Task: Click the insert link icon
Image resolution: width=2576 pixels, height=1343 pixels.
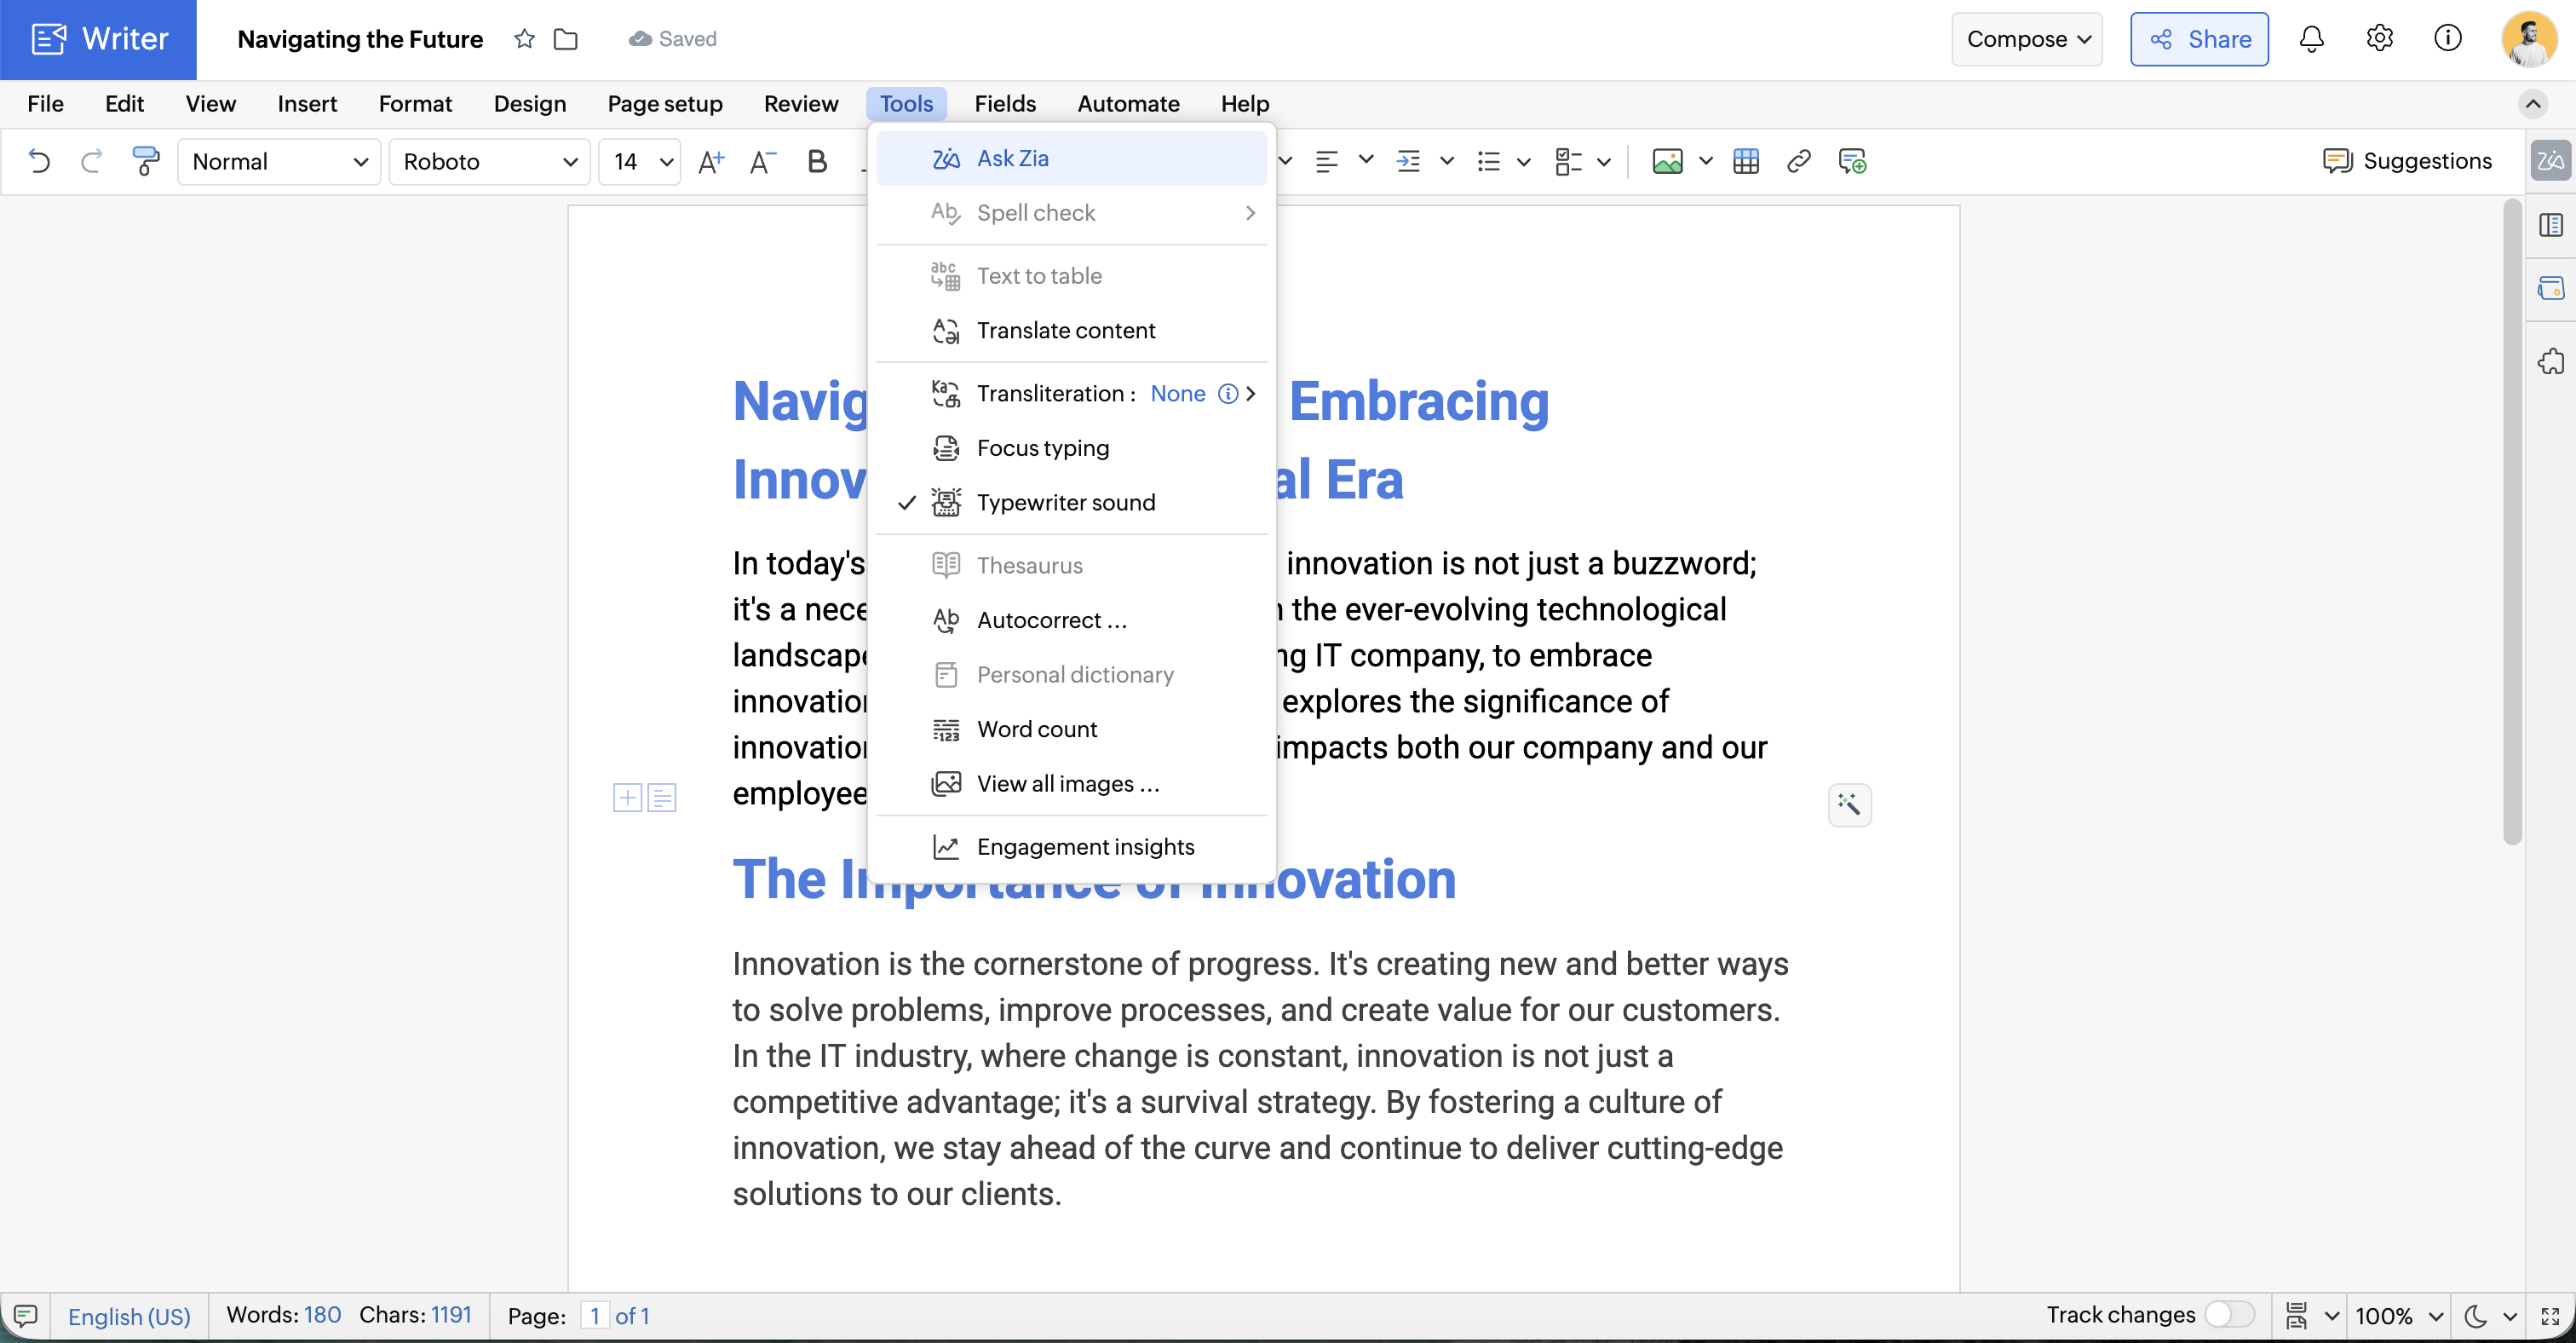Action: pyautogui.click(x=1798, y=161)
